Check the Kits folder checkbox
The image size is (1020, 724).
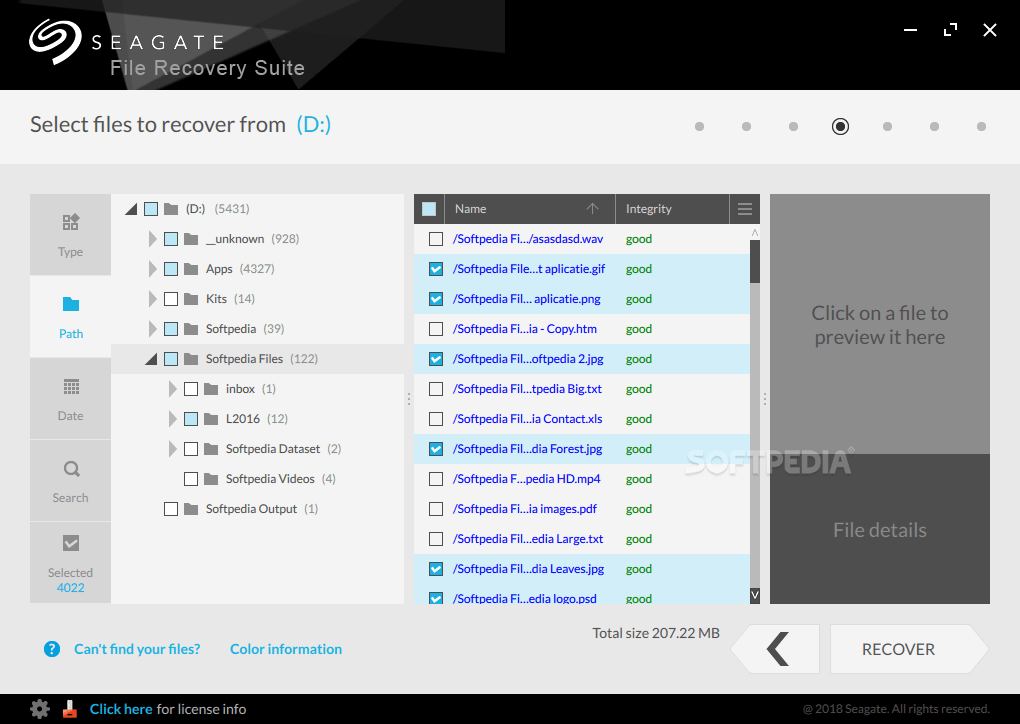click(x=171, y=298)
